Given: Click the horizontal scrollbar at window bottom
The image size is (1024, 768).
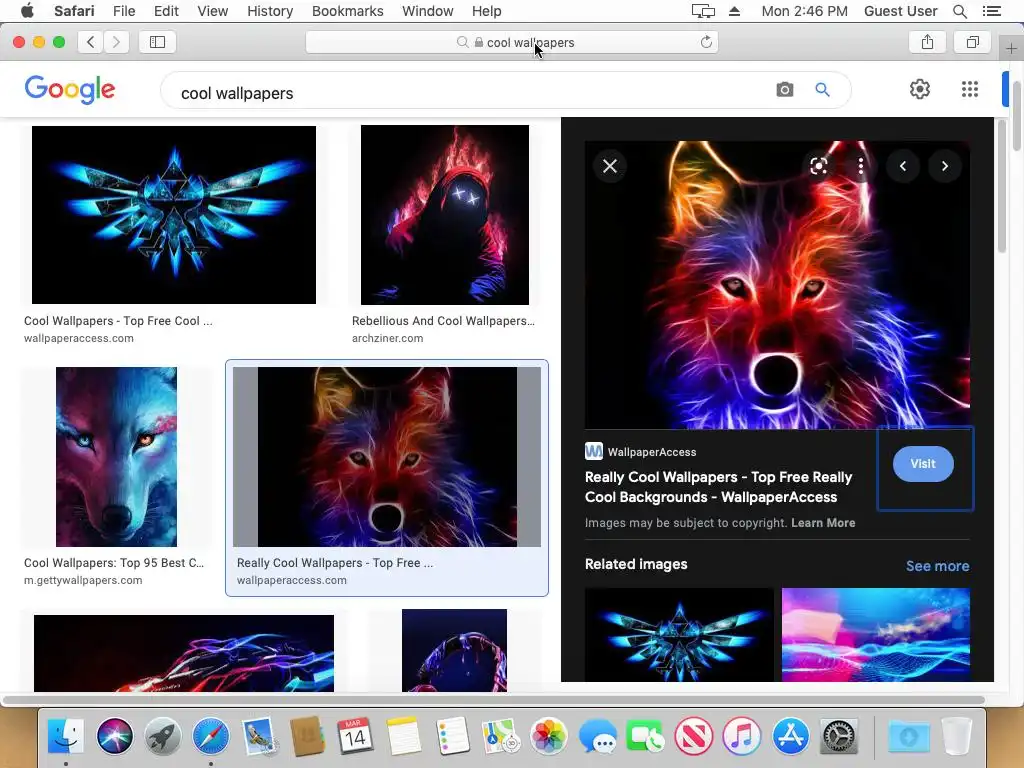Looking at the screenshot, I should [x=494, y=700].
